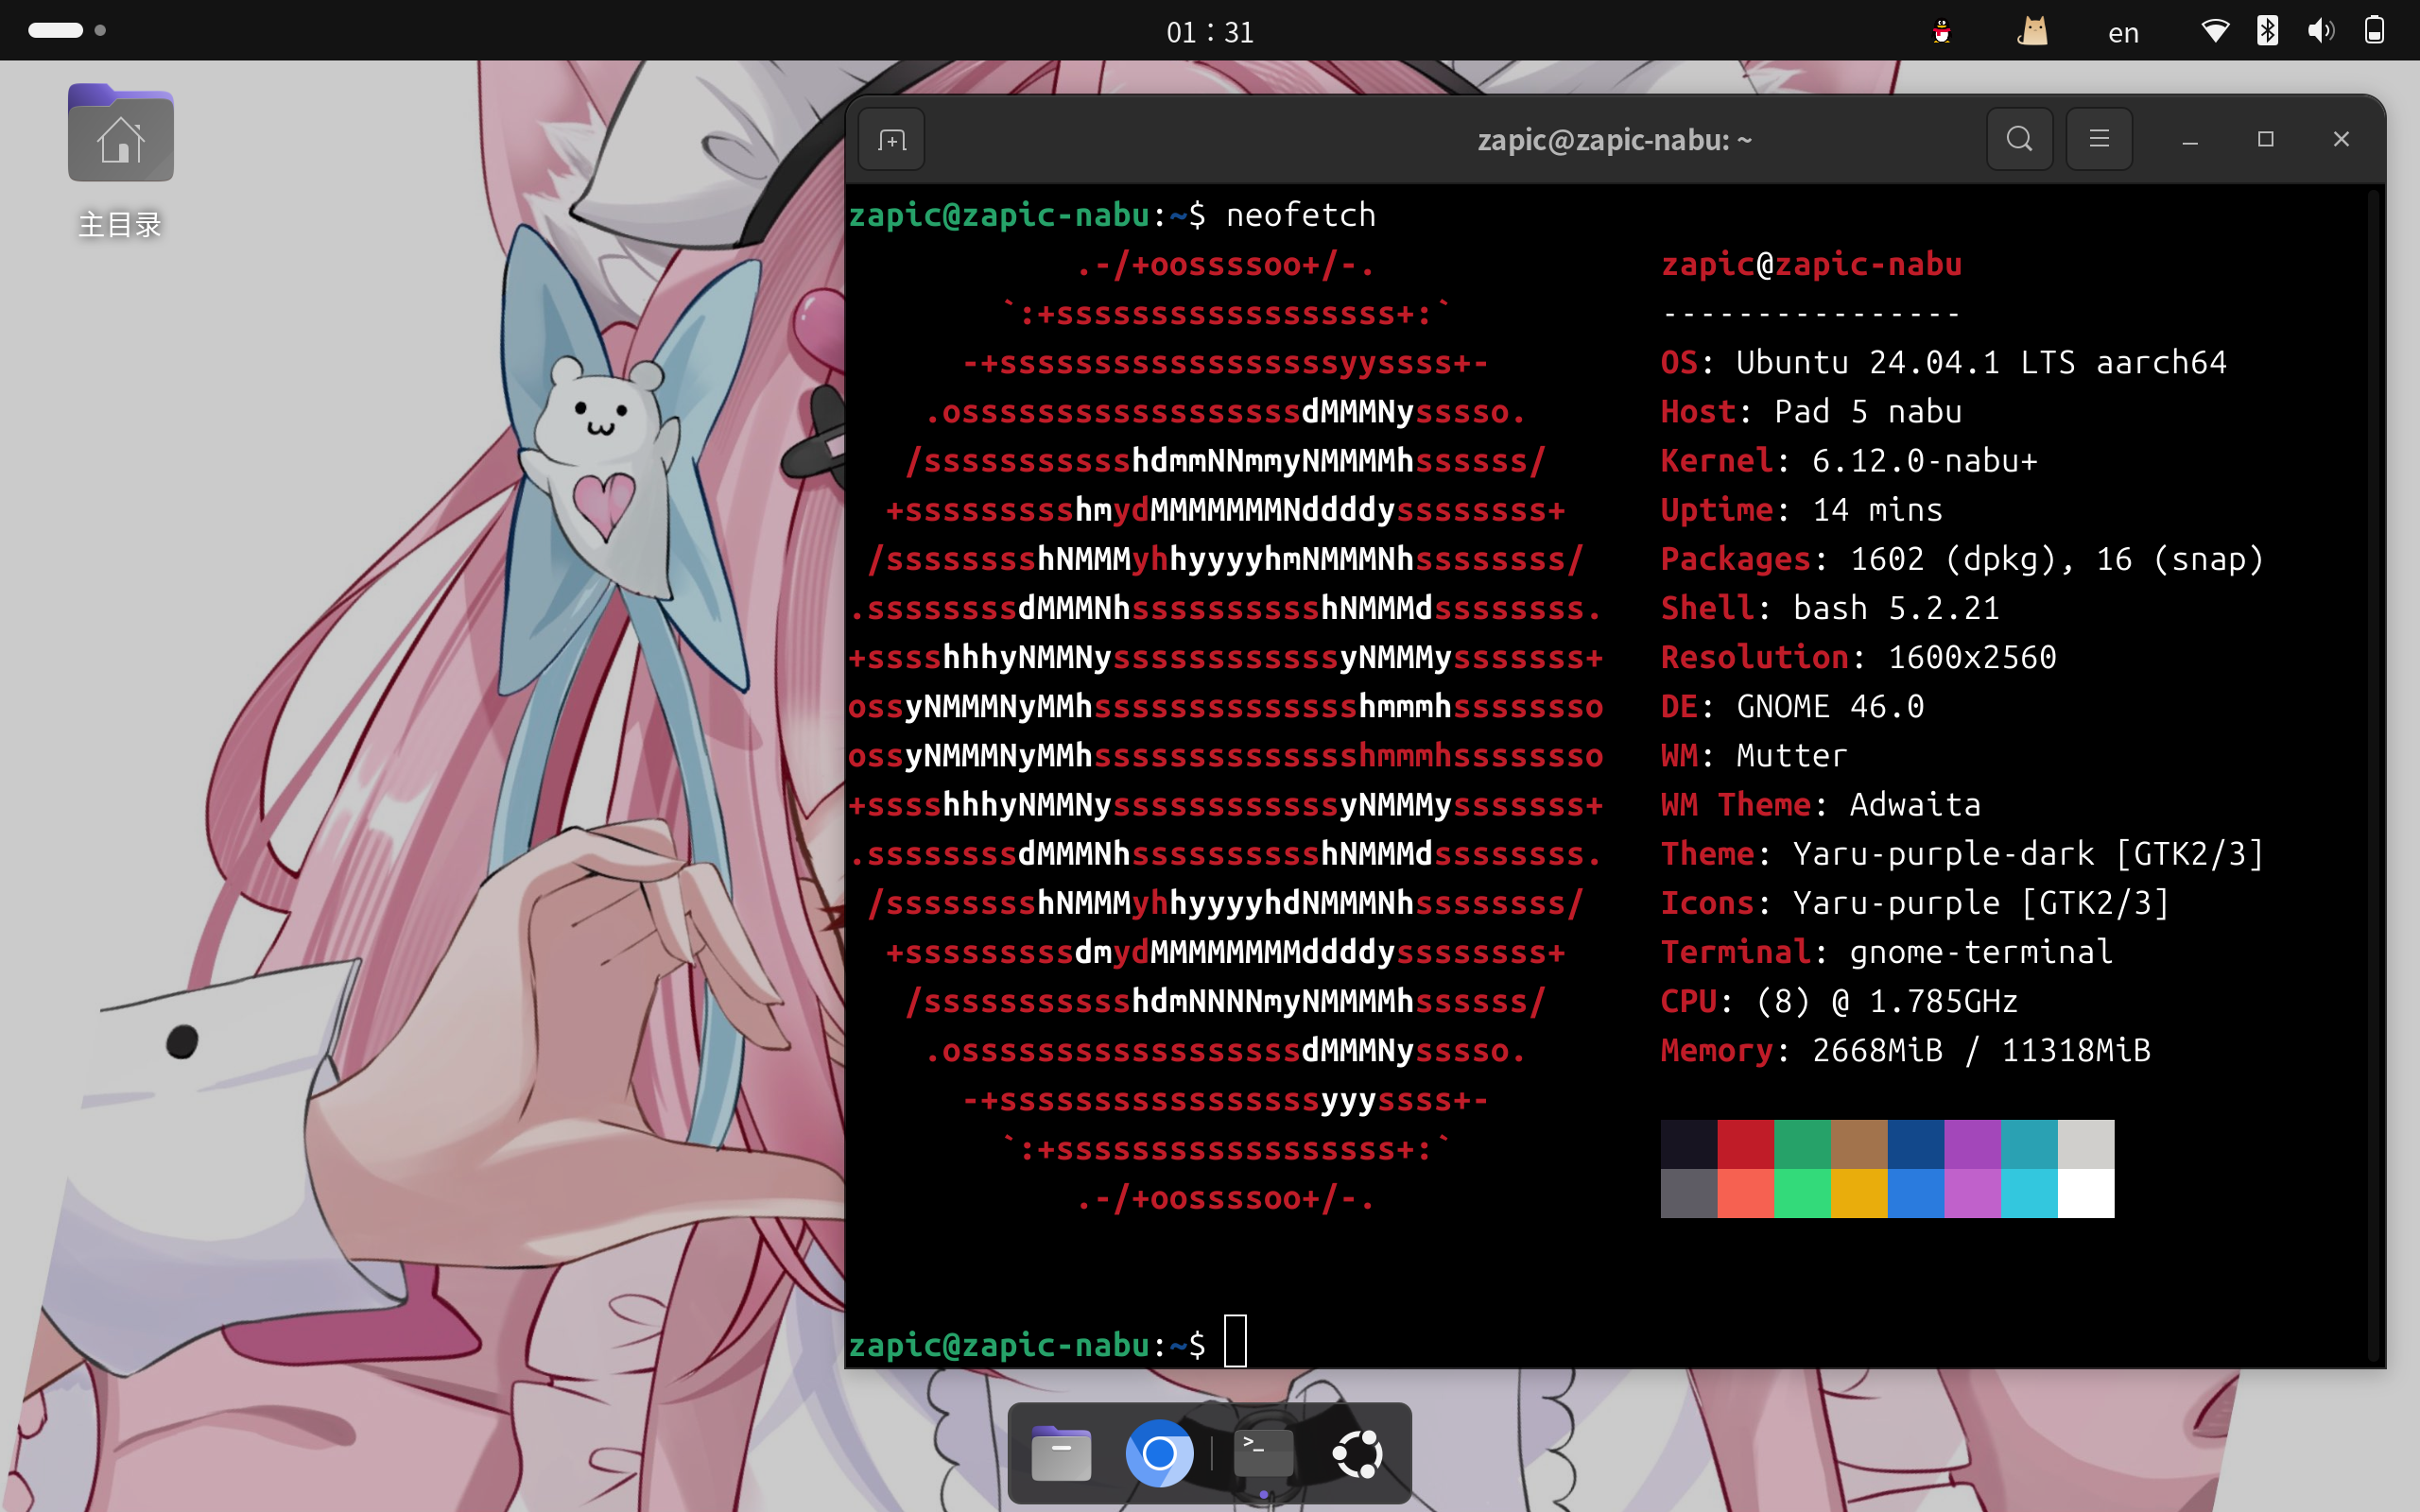The height and width of the screenshot is (1512, 2420).
Task: Click the Resolution value 1600x2560
Action: coord(1972,657)
